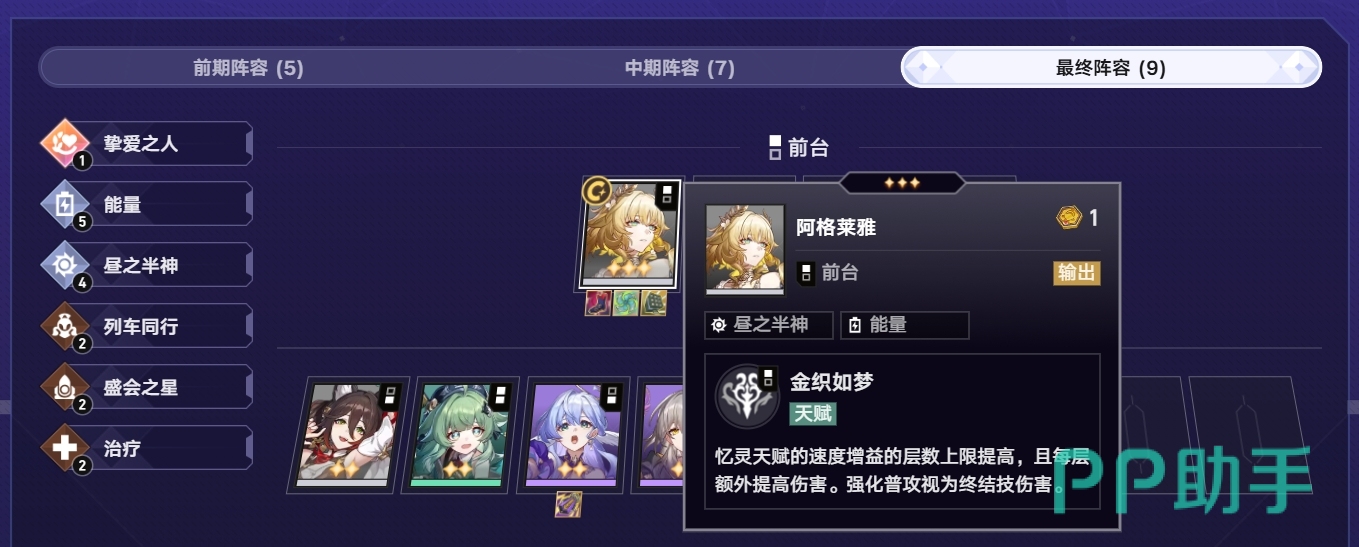
Task: Select the 挚爱之人 heart trait icon
Action: click(x=65, y=144)
